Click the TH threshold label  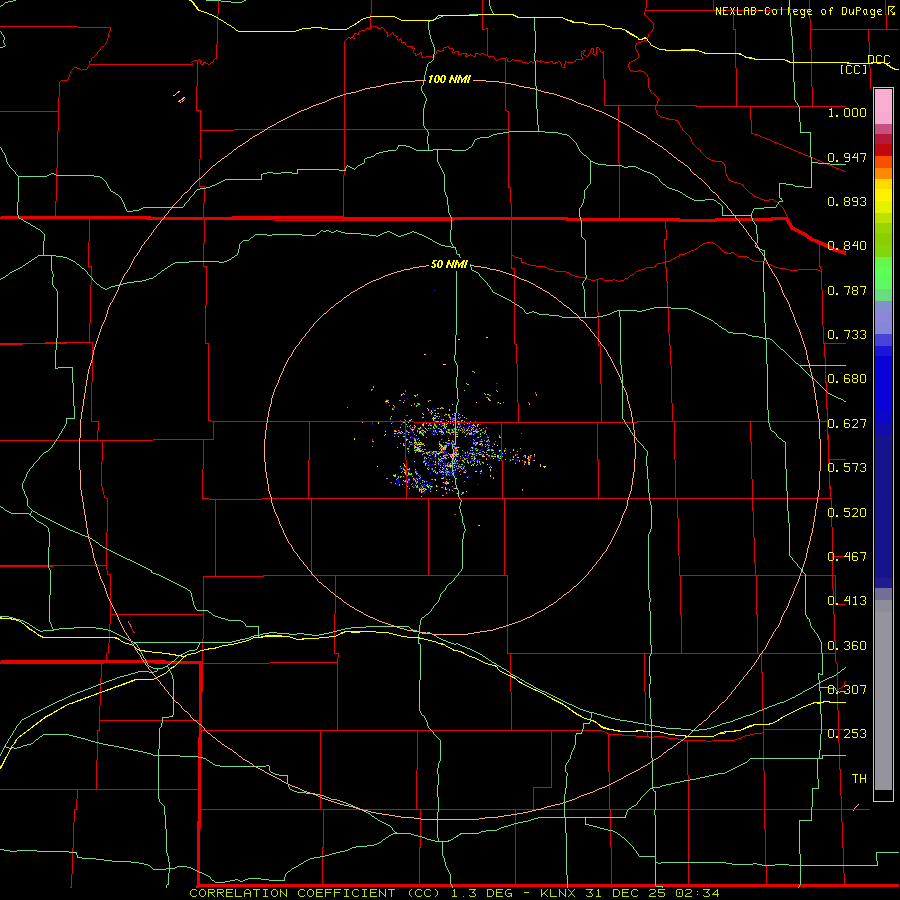(859, 779)
